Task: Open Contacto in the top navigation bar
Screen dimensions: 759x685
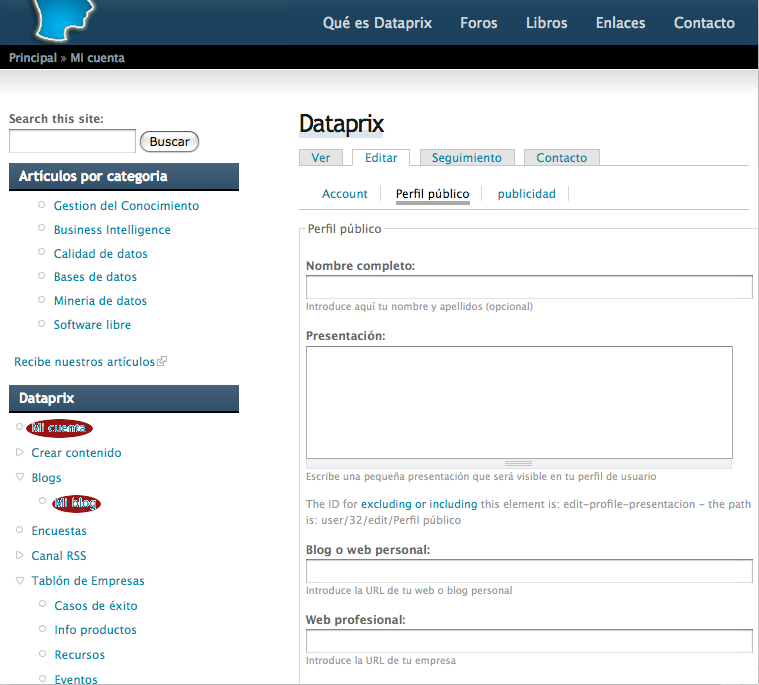Action: pos(704,23)
